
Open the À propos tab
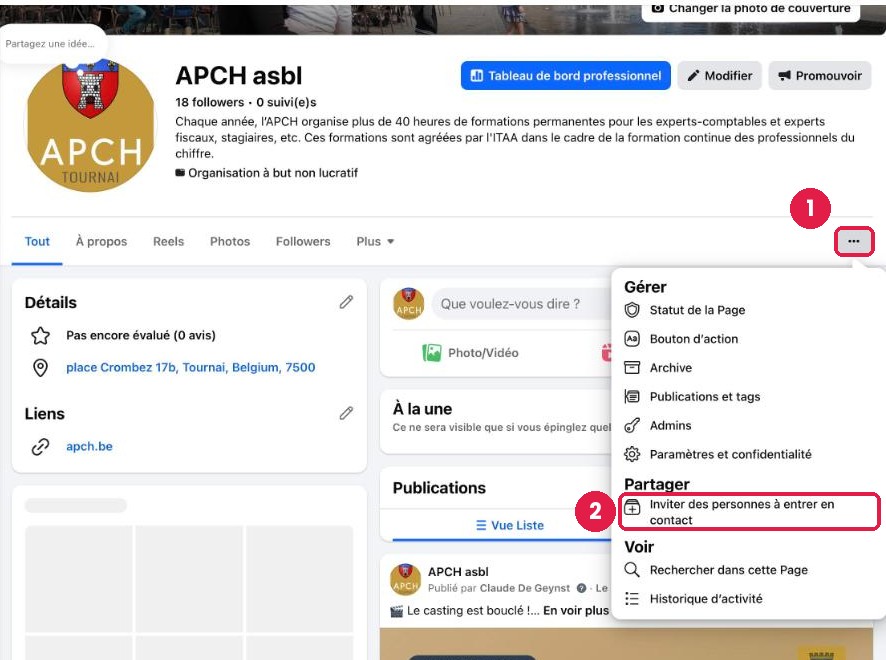click(x=101, y=241)
